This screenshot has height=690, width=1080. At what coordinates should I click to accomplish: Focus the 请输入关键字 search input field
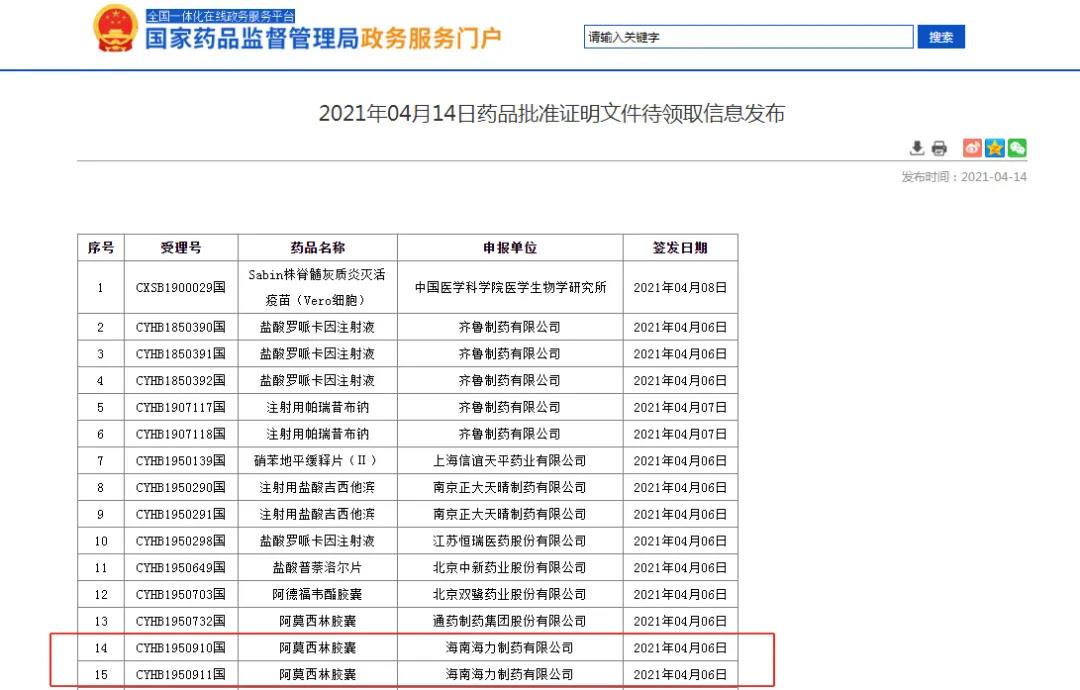748,37
